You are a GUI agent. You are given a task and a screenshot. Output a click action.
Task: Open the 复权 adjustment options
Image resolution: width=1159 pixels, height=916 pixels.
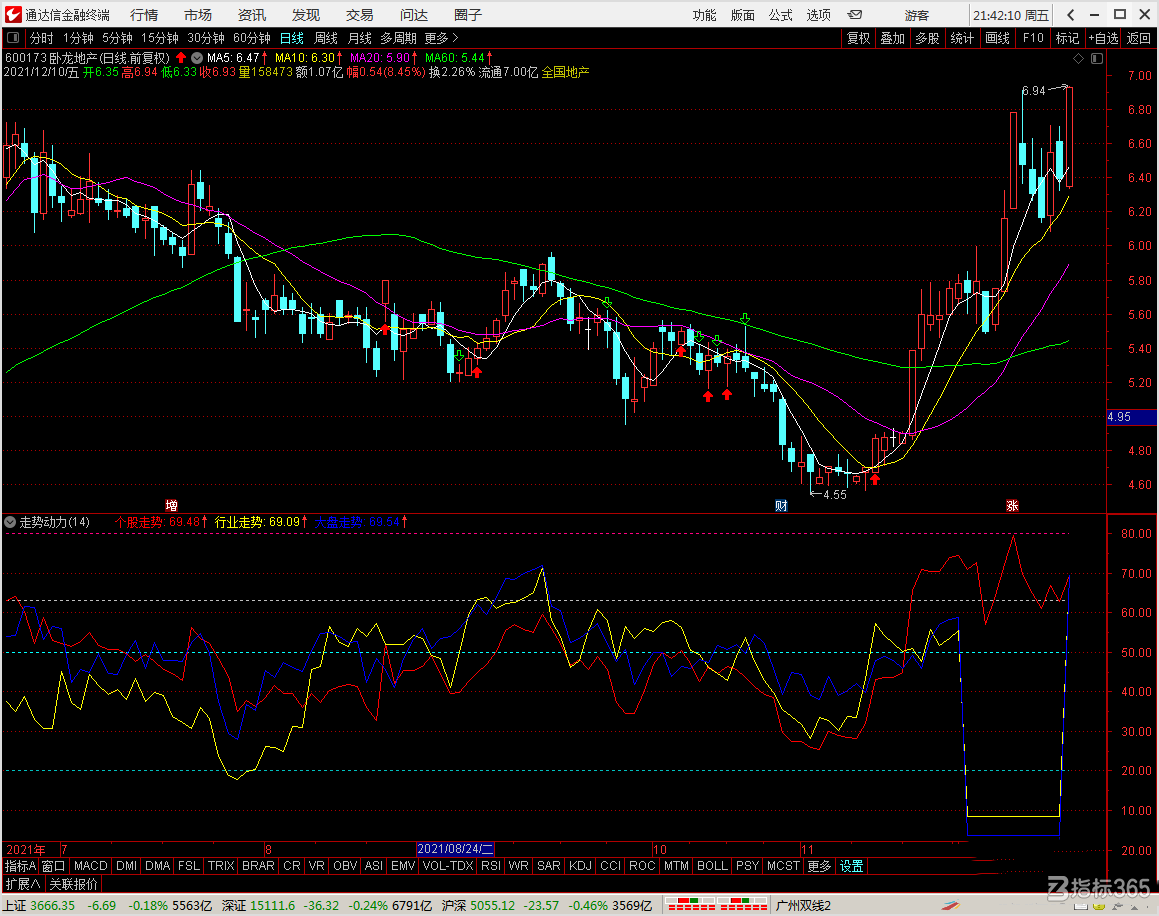pos(858,38)
